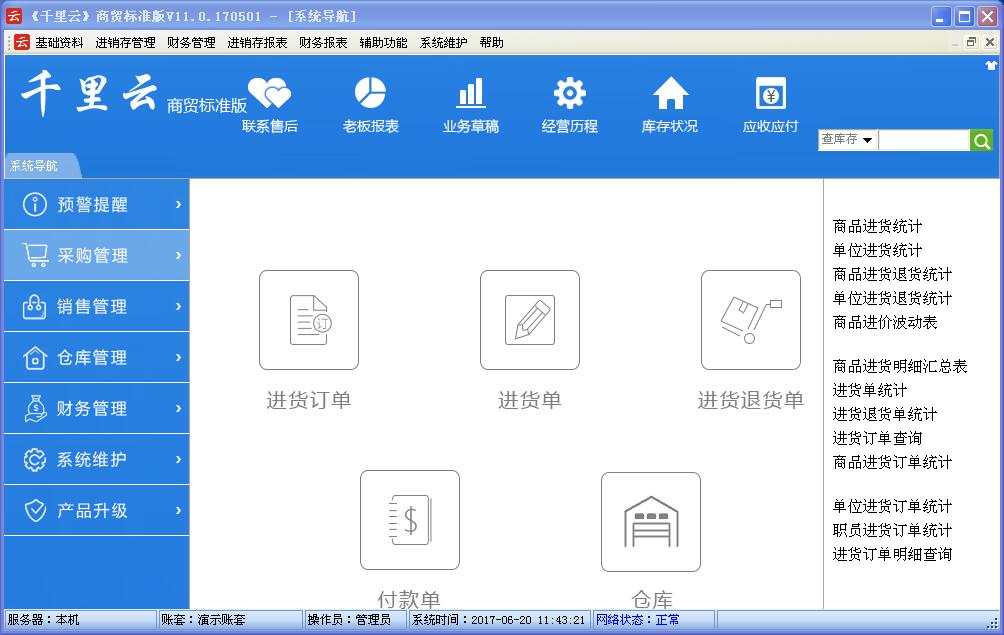Expand the 财务管理 sidebar section

point(96,409)
